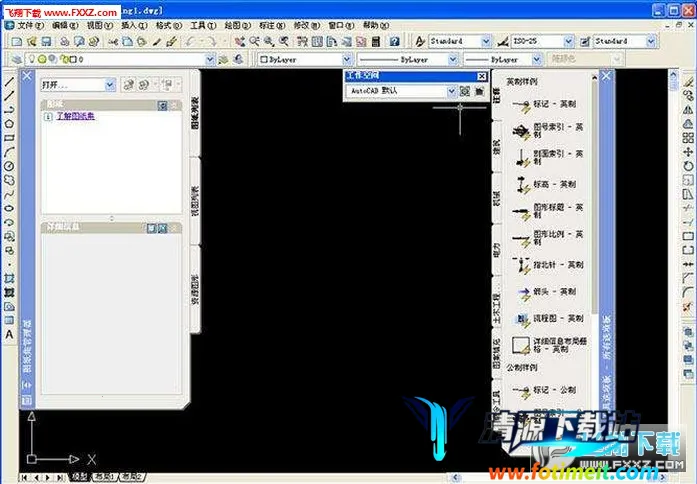Select the Line tool in draw toolbar
697x484 pixels.
[x=9, y=82]
